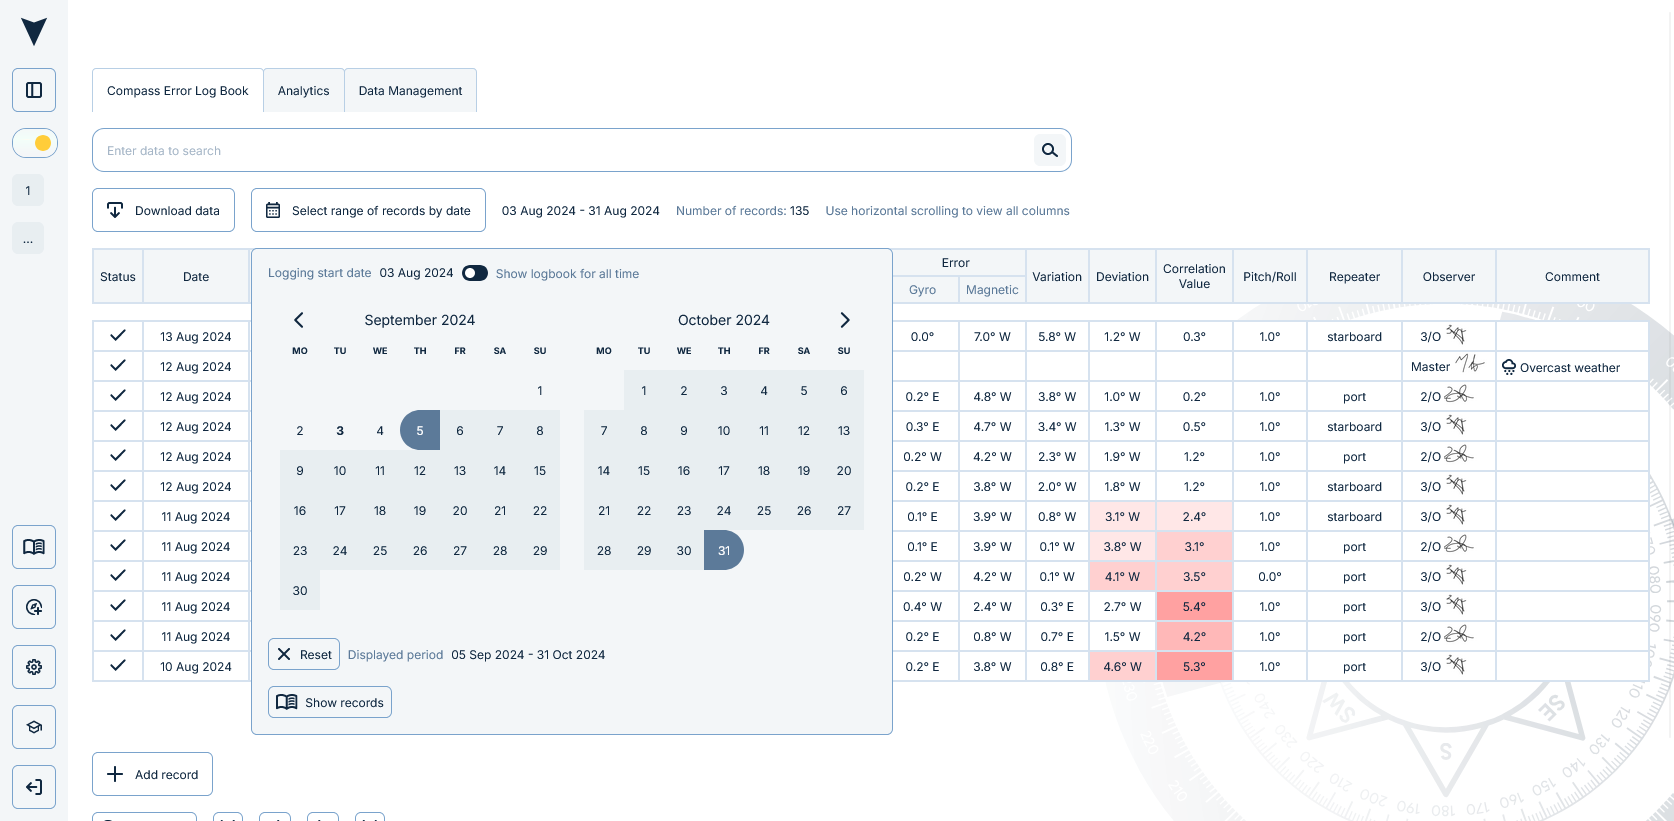Screen dimensions: 1674x821
Task: Open the sidebar ellipsis menu
Action: (28, 238)
